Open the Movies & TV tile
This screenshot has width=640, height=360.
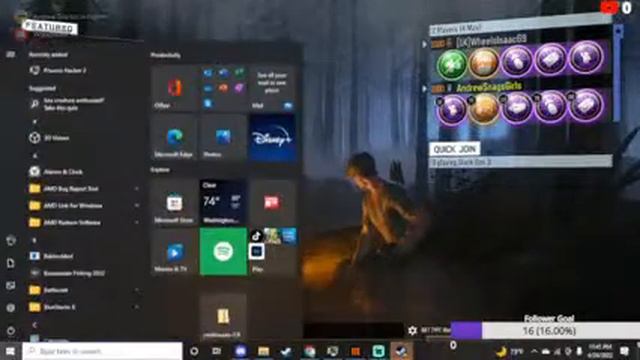click(174, 252)
